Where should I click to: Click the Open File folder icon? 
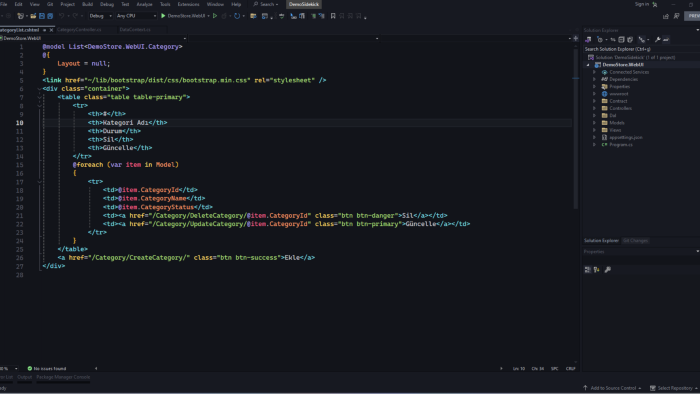(x=33, y=16)
